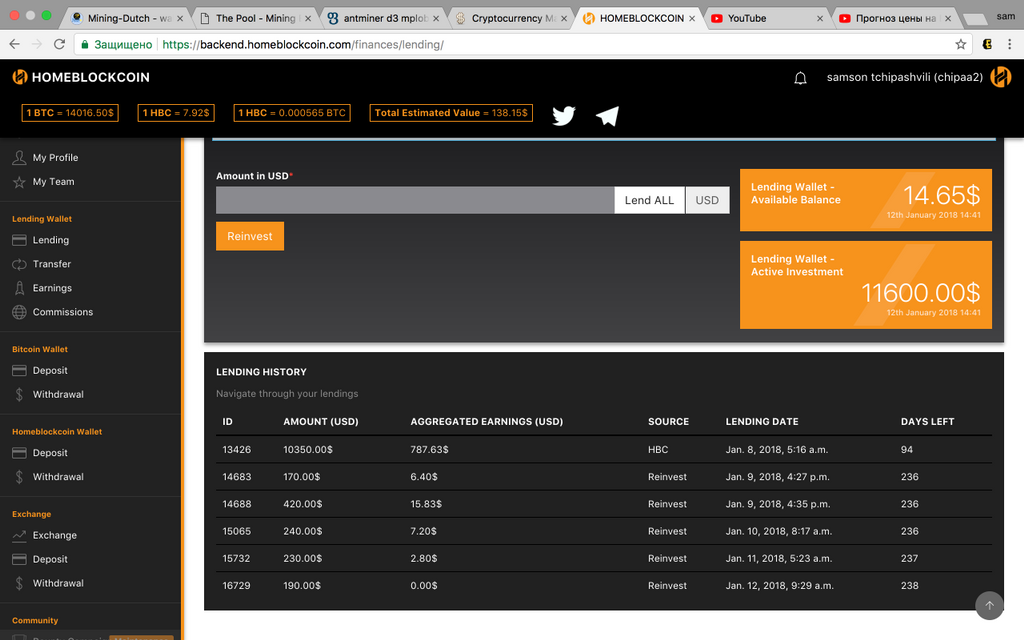Open the Twitter bird icon link
The width and height of the screenshot is (1024, 640).
pyautogui.click(x=564, y=115)
